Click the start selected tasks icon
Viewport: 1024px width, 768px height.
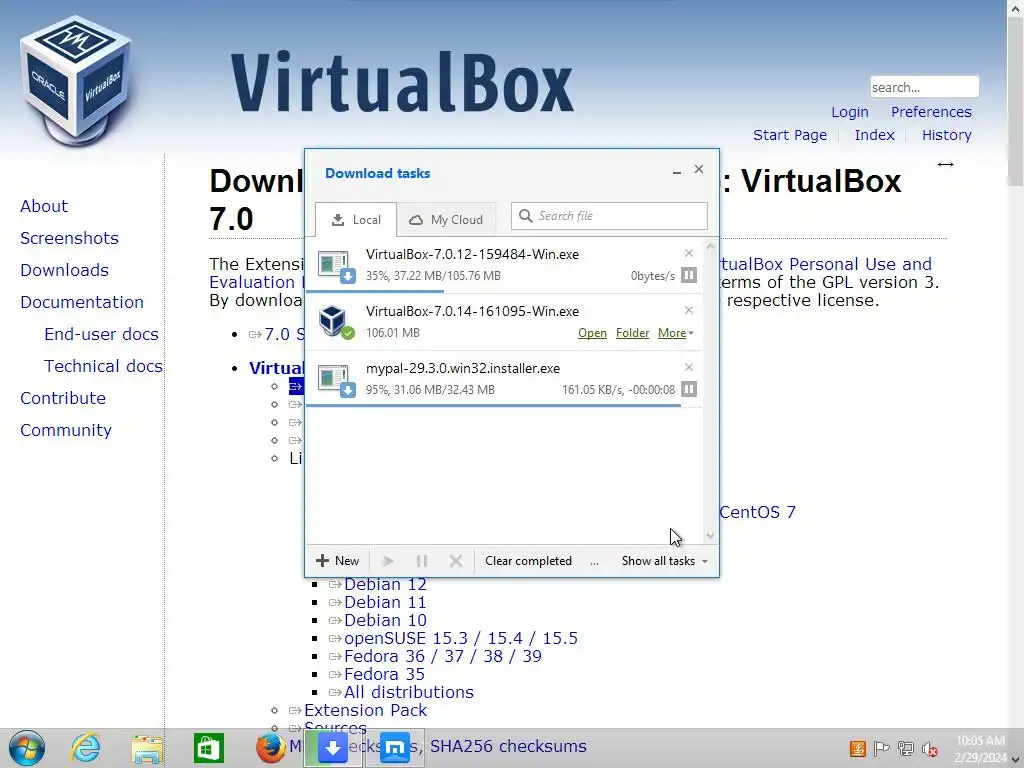point(388,561)
